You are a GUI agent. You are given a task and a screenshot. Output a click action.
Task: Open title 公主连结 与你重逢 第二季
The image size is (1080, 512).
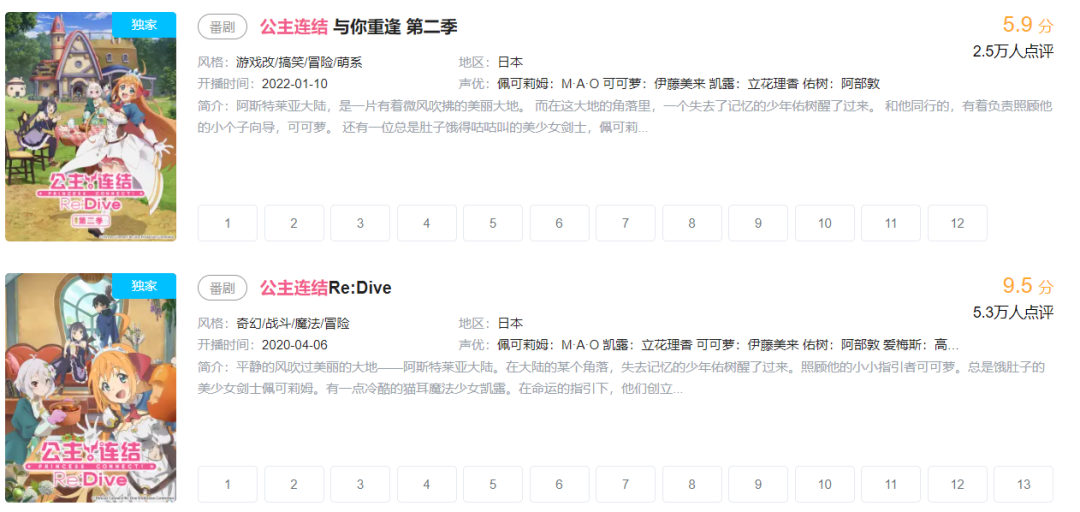[358, 27]
